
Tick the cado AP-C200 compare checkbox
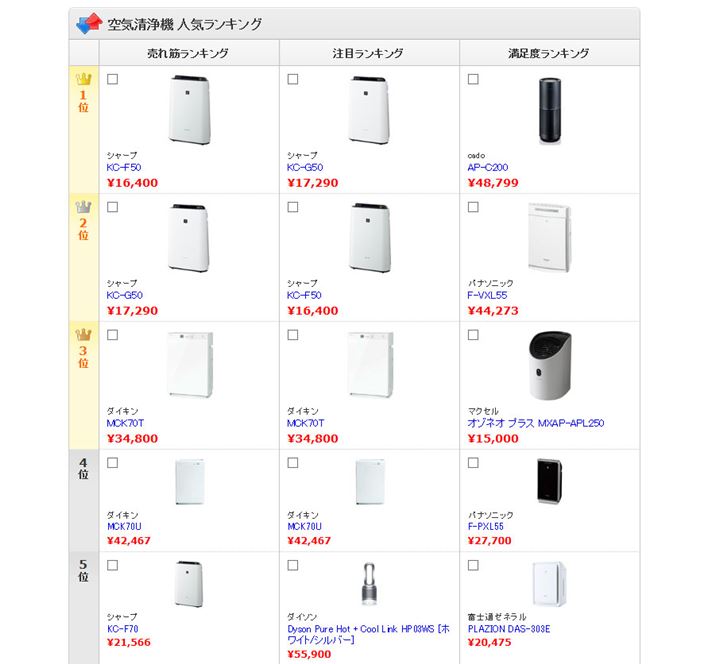(473, 79)
